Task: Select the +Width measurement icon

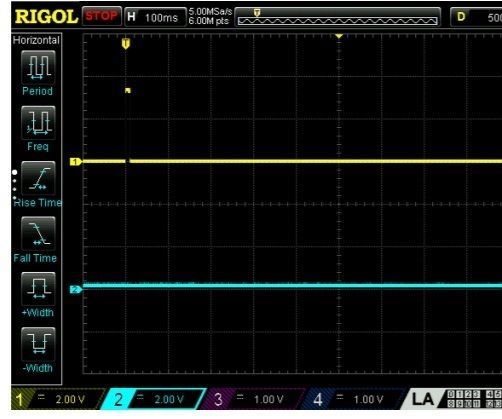Action: coord(38,289)
